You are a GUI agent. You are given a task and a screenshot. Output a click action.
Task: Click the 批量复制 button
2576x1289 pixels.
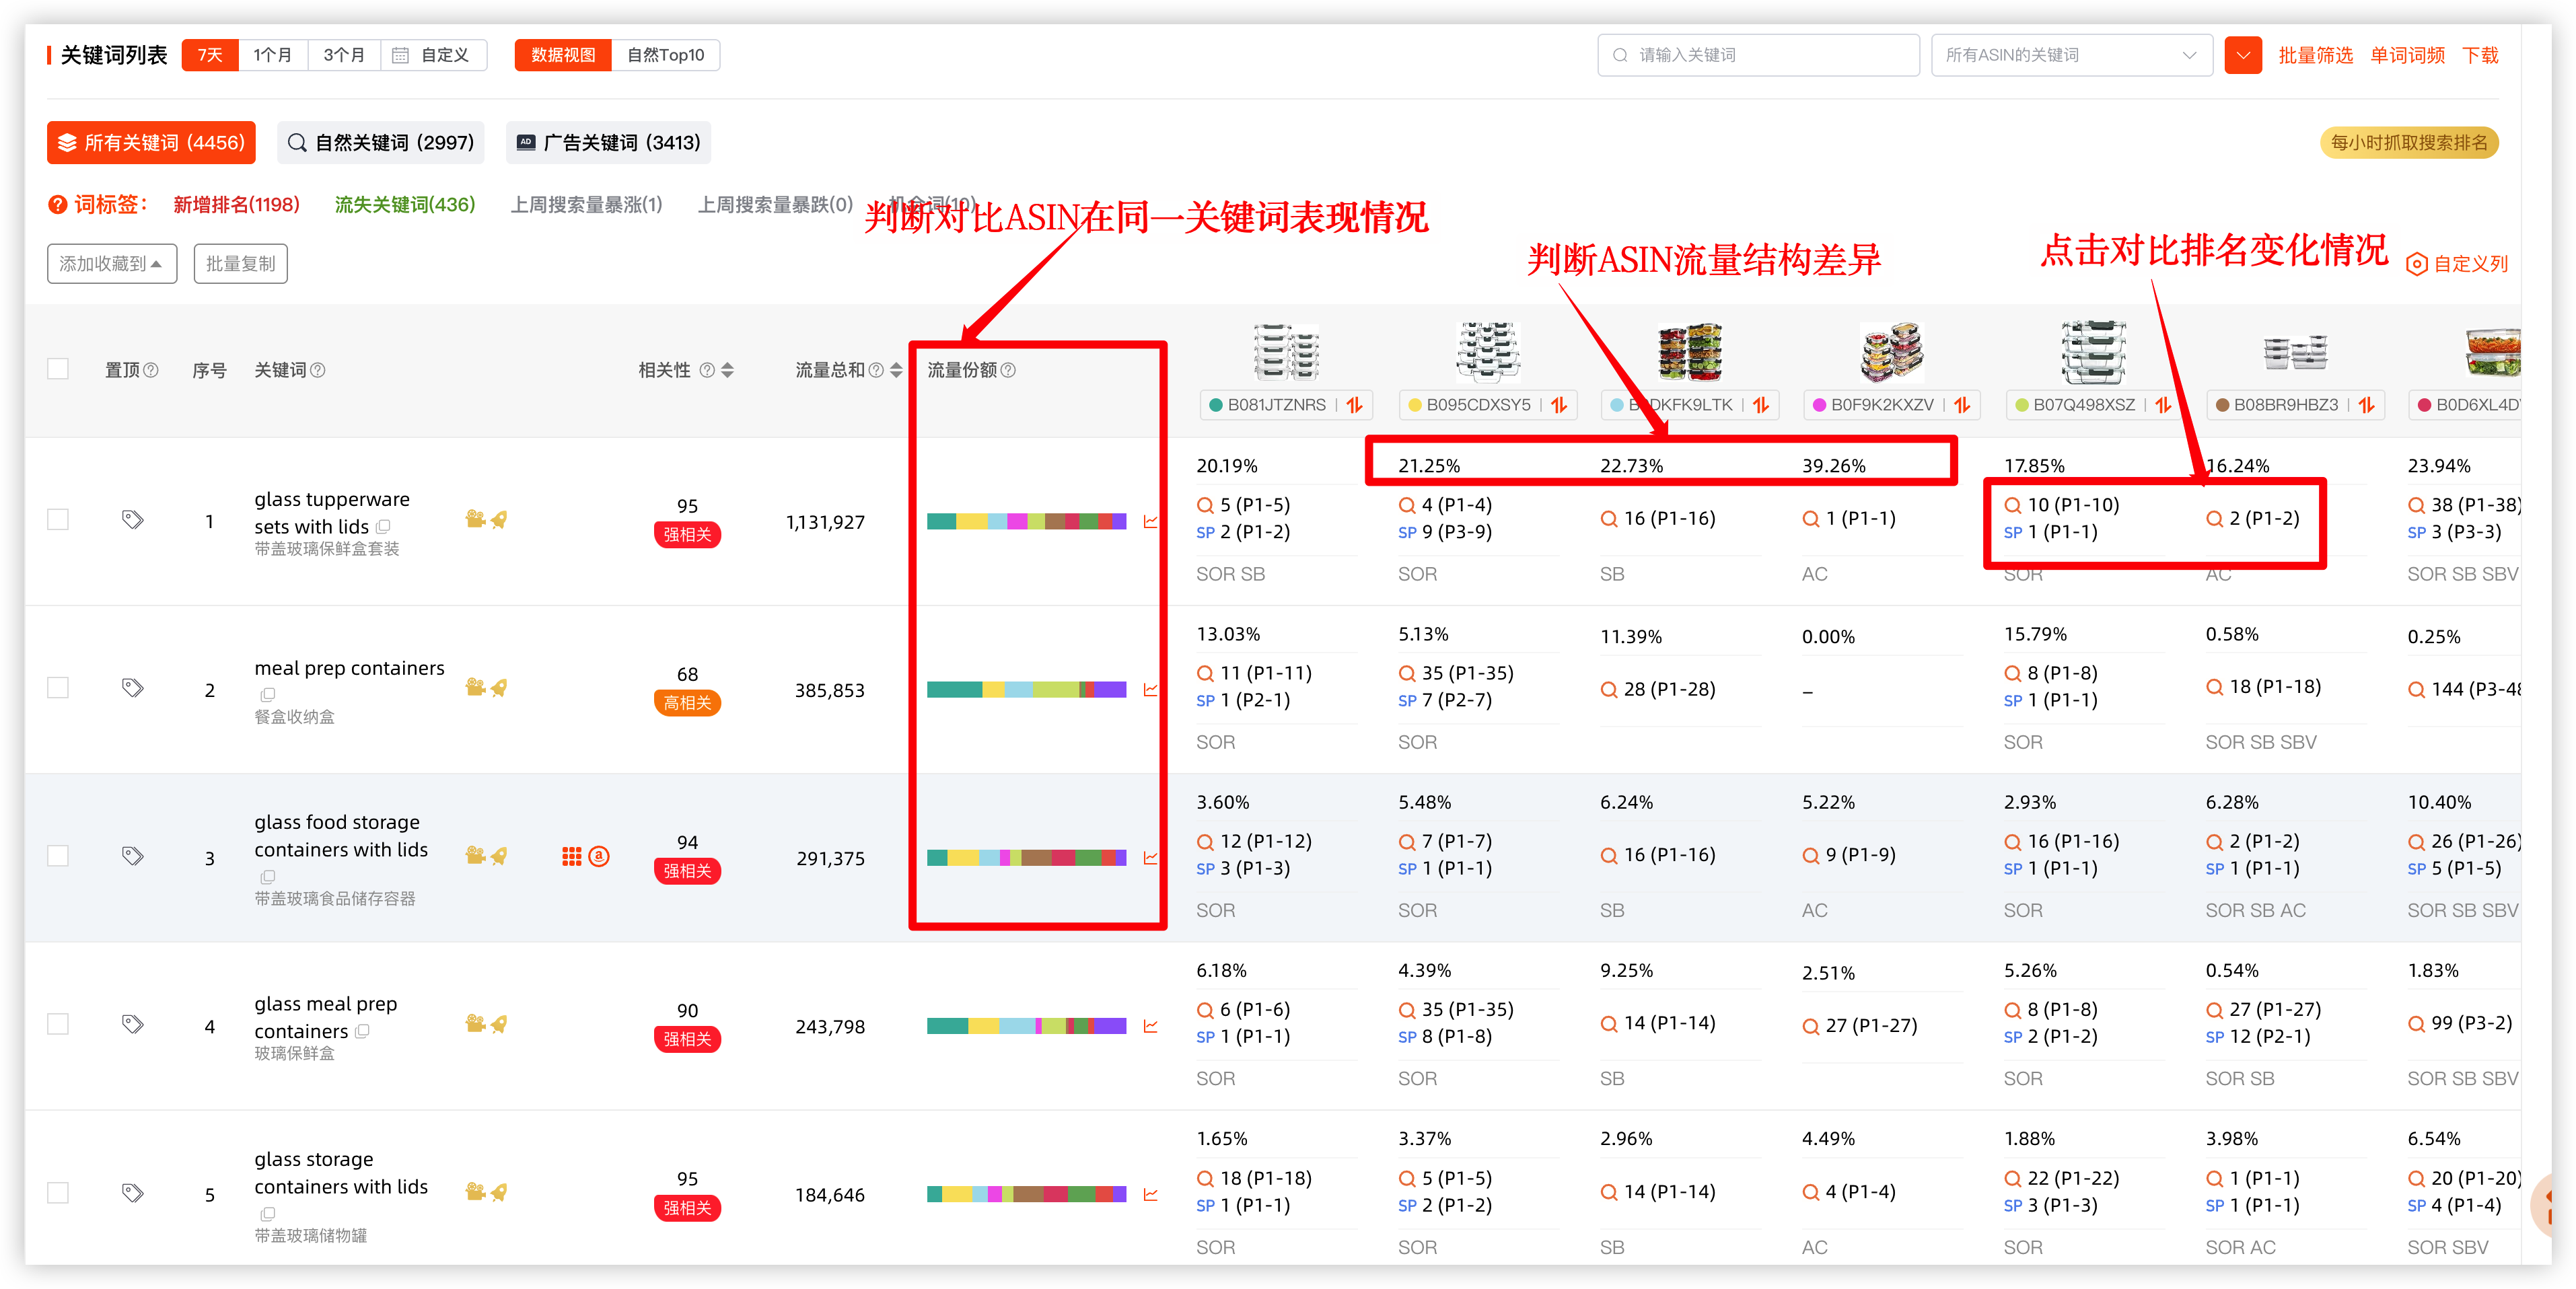coord(240,263)
